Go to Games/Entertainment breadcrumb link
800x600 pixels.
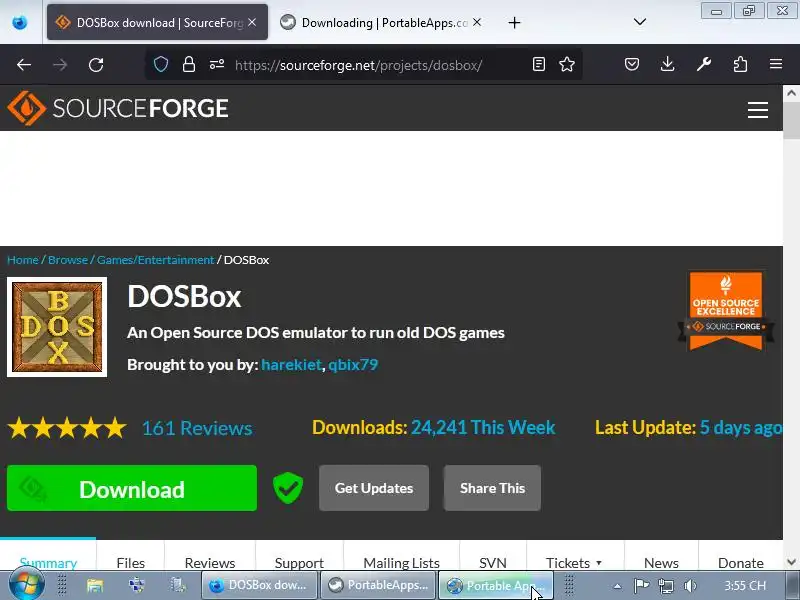click(x=156, y=260)
